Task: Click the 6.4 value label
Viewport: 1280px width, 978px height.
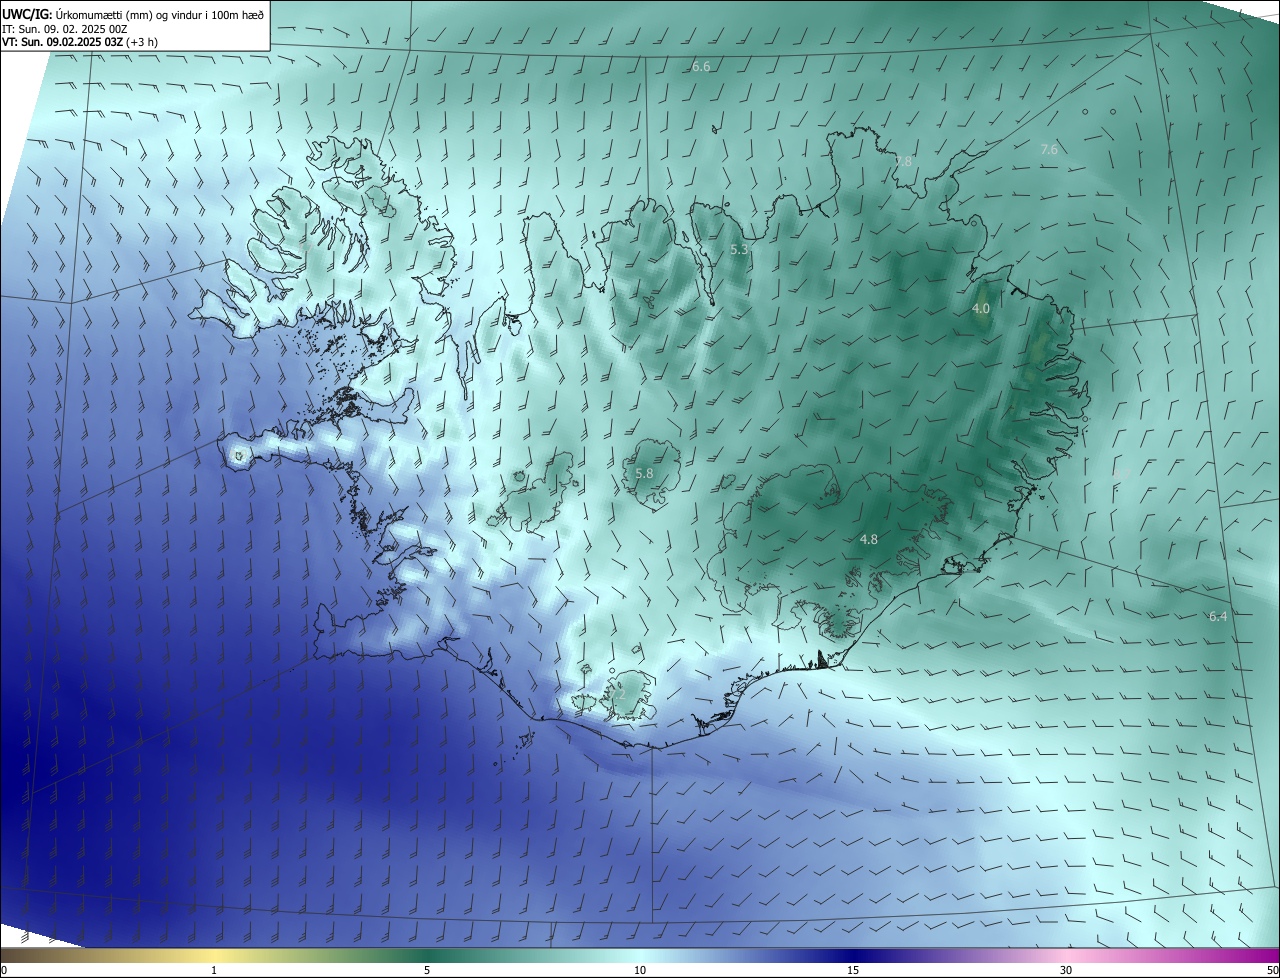Action: 1218,617
